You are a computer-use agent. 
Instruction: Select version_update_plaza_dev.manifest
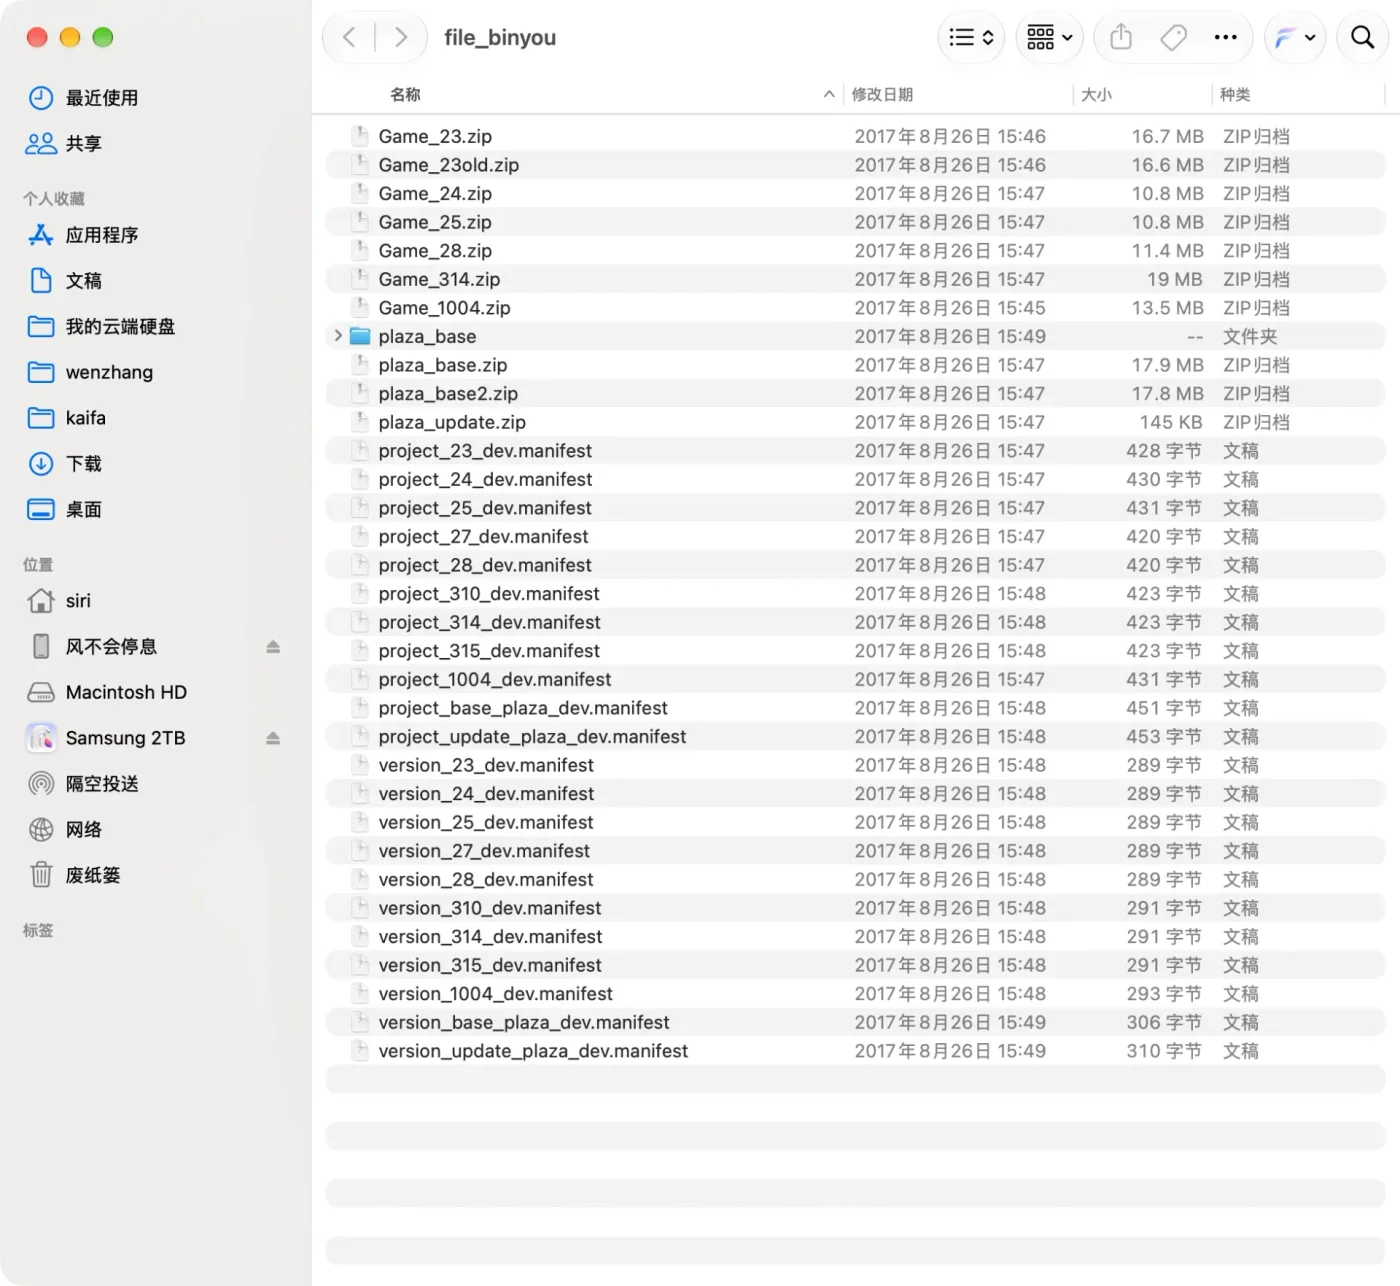(x=855, y=1051)
